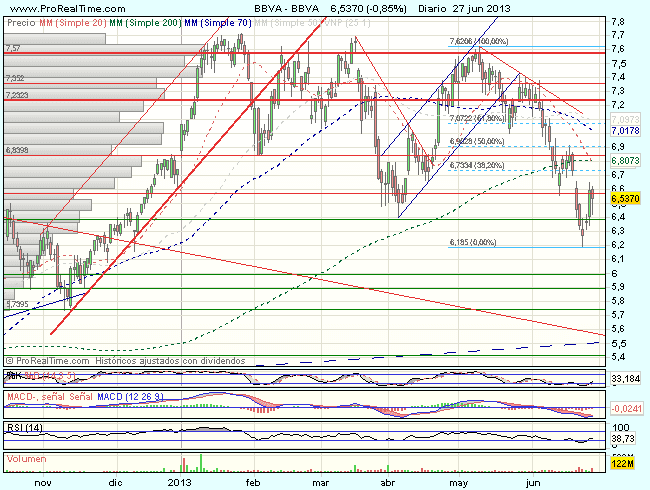Click the 6,5370 current price tag on axis
650x490 pixels.
click(624, 200)
